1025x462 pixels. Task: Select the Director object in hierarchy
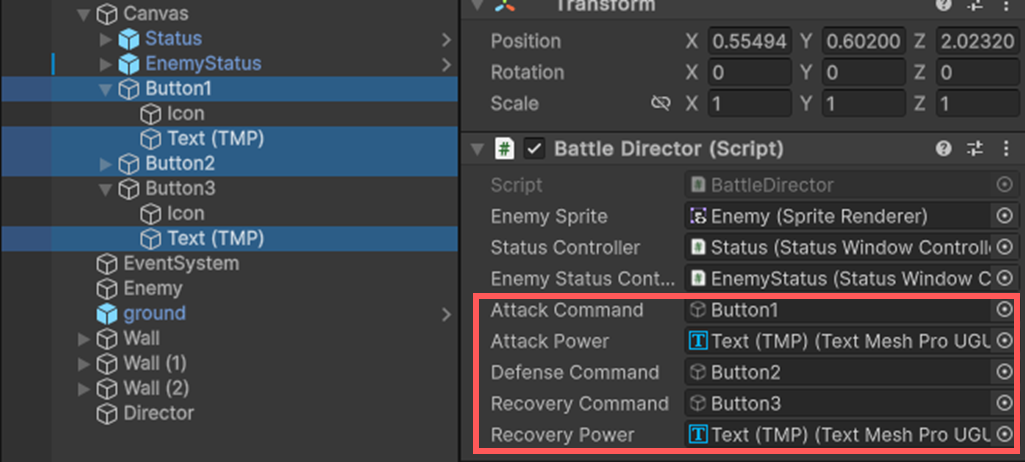point(158,413)
